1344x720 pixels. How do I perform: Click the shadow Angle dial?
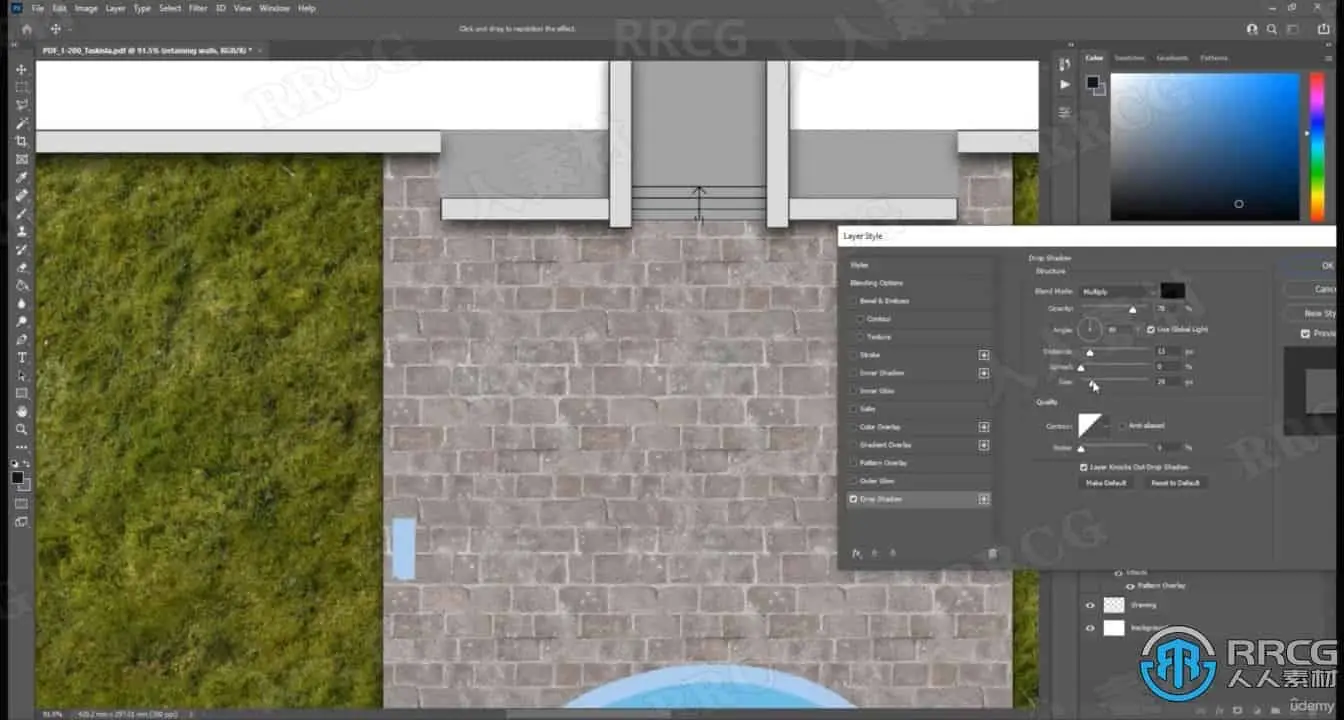1089,329
